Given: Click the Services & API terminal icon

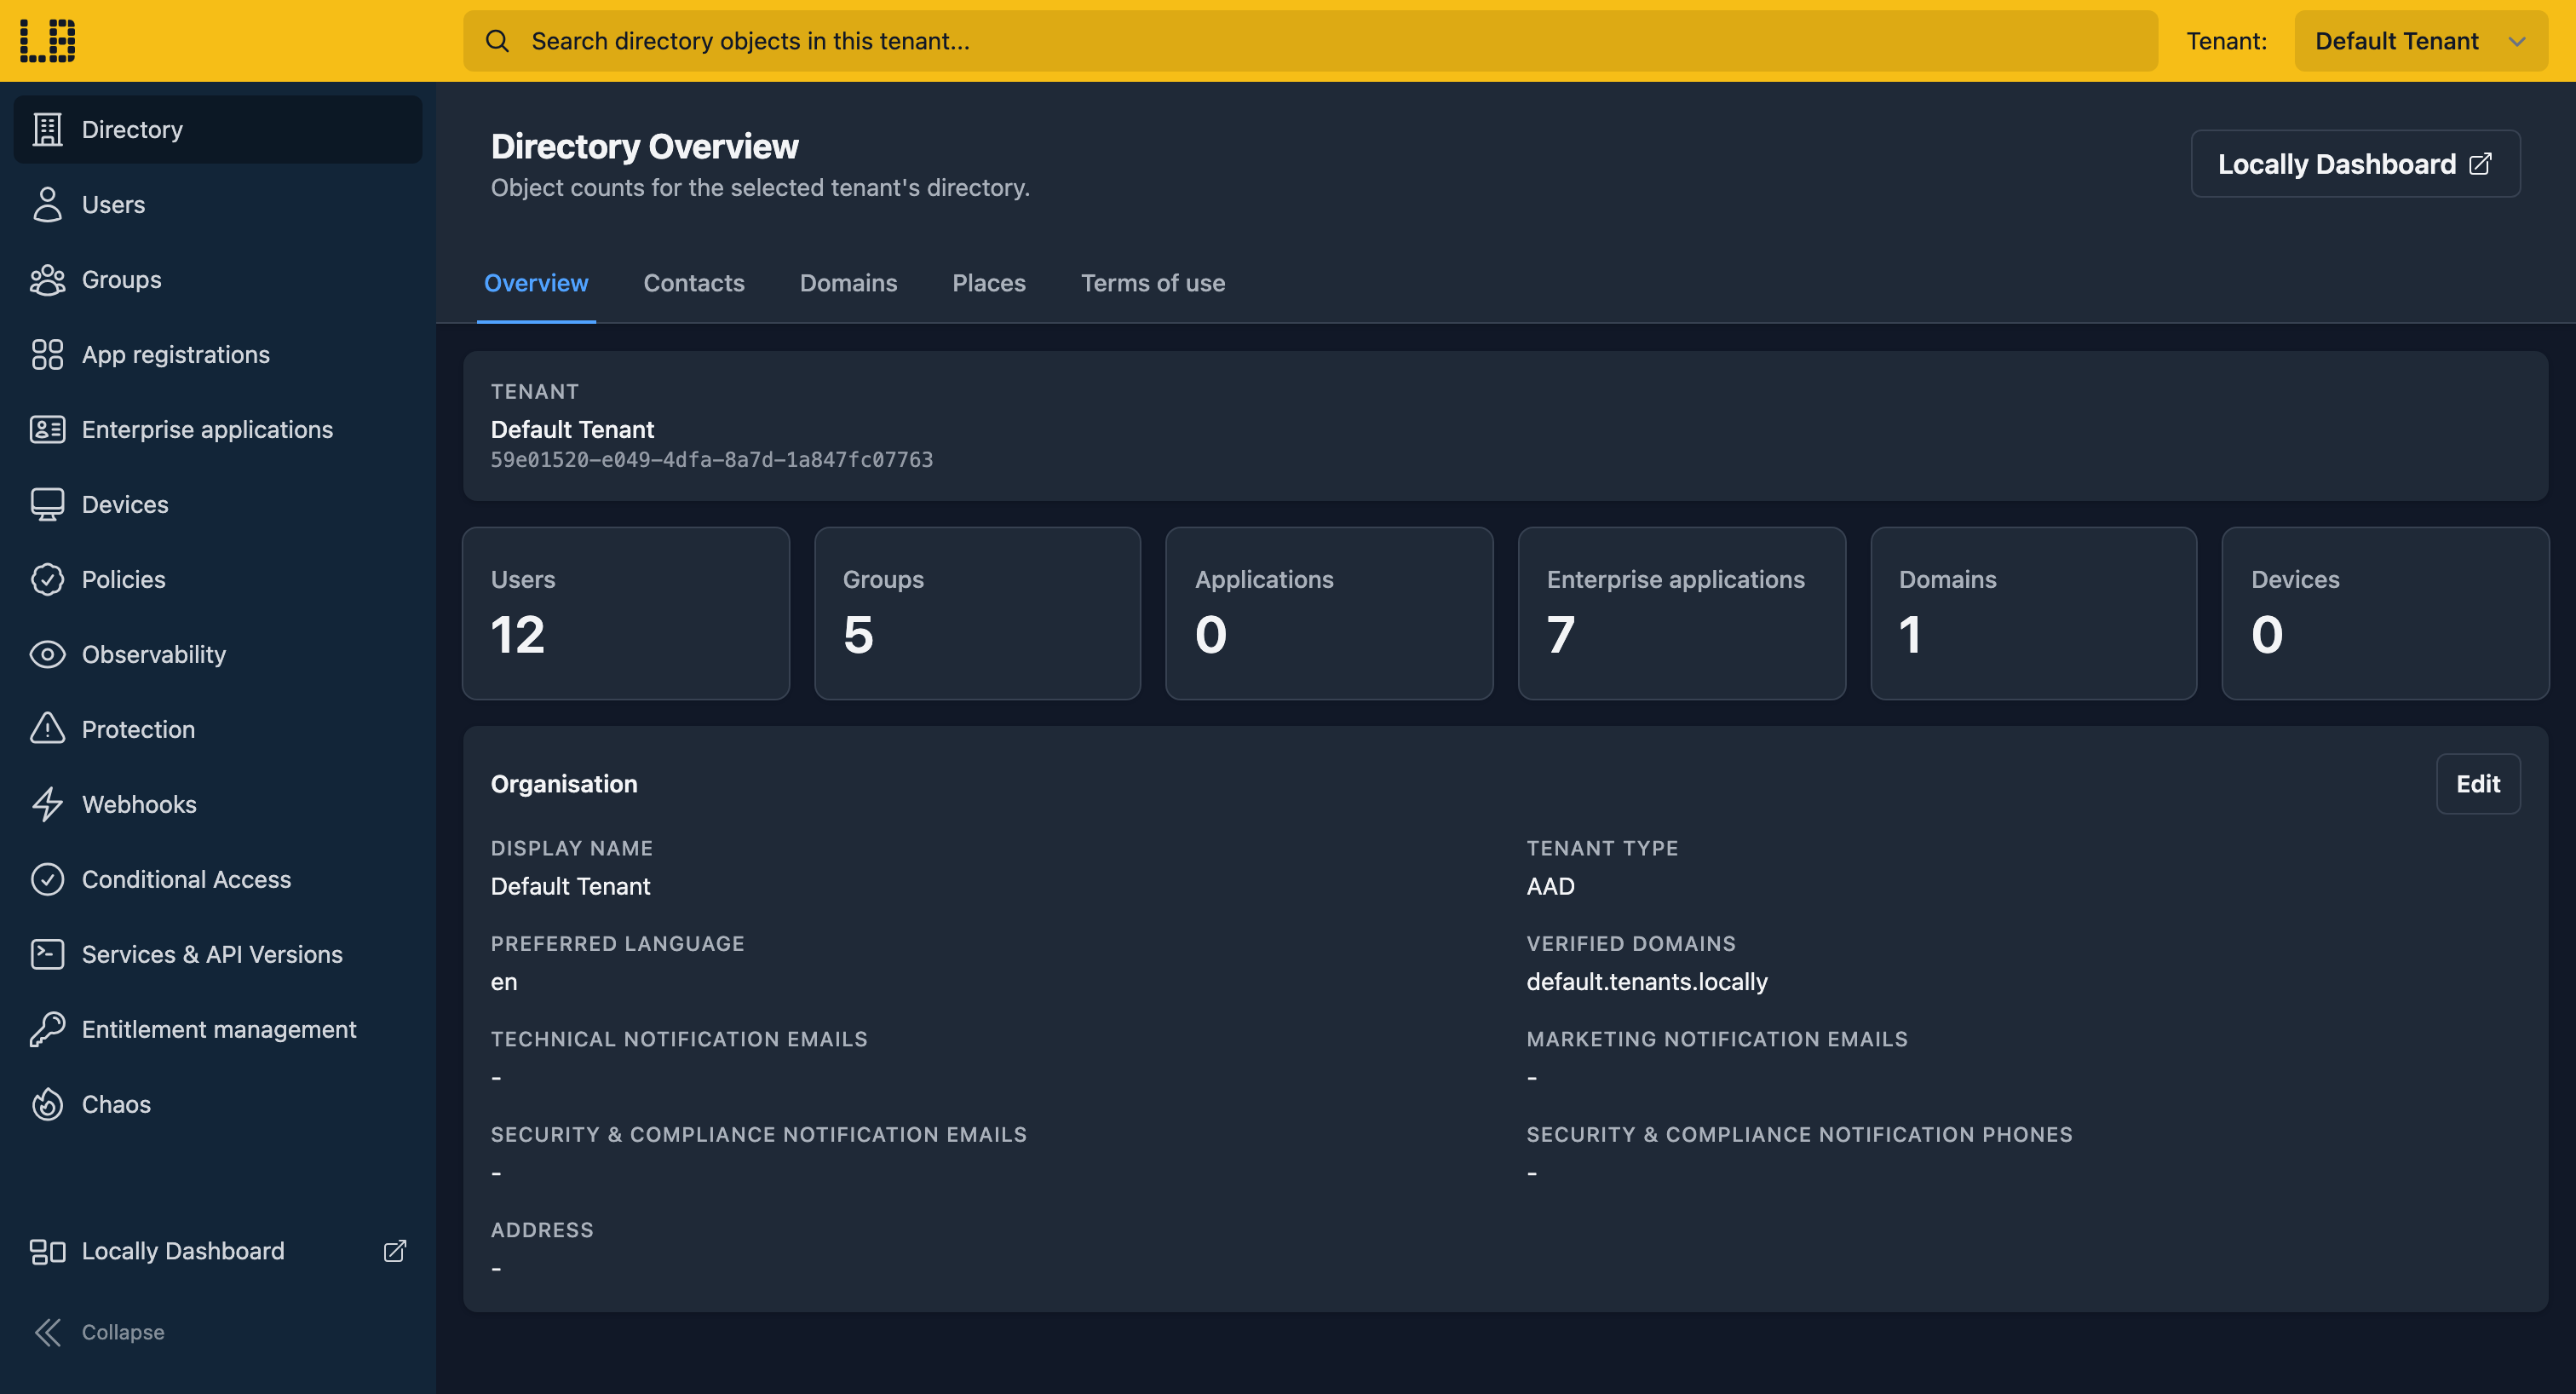Looking at the screenshot, I should coord(47,955).
